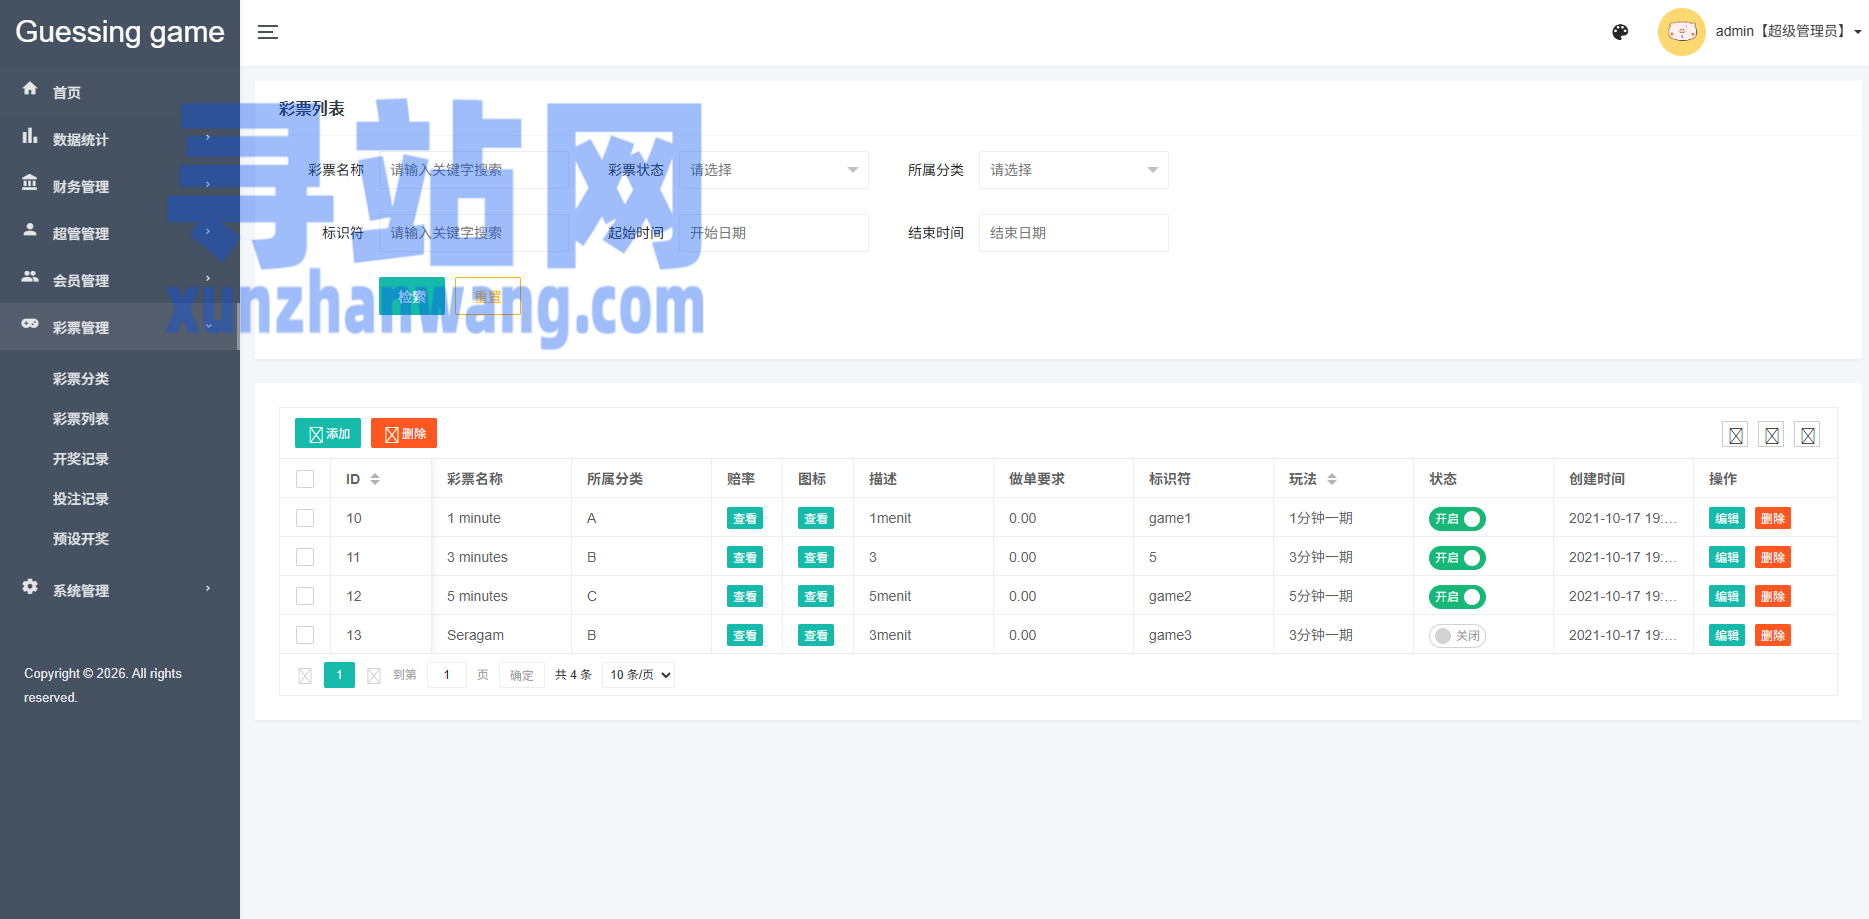Image resolution: width=1869 pixels, height=919 pixels.
Task: Enable the closed status switch for Seragam
Action: [1457, 636]
